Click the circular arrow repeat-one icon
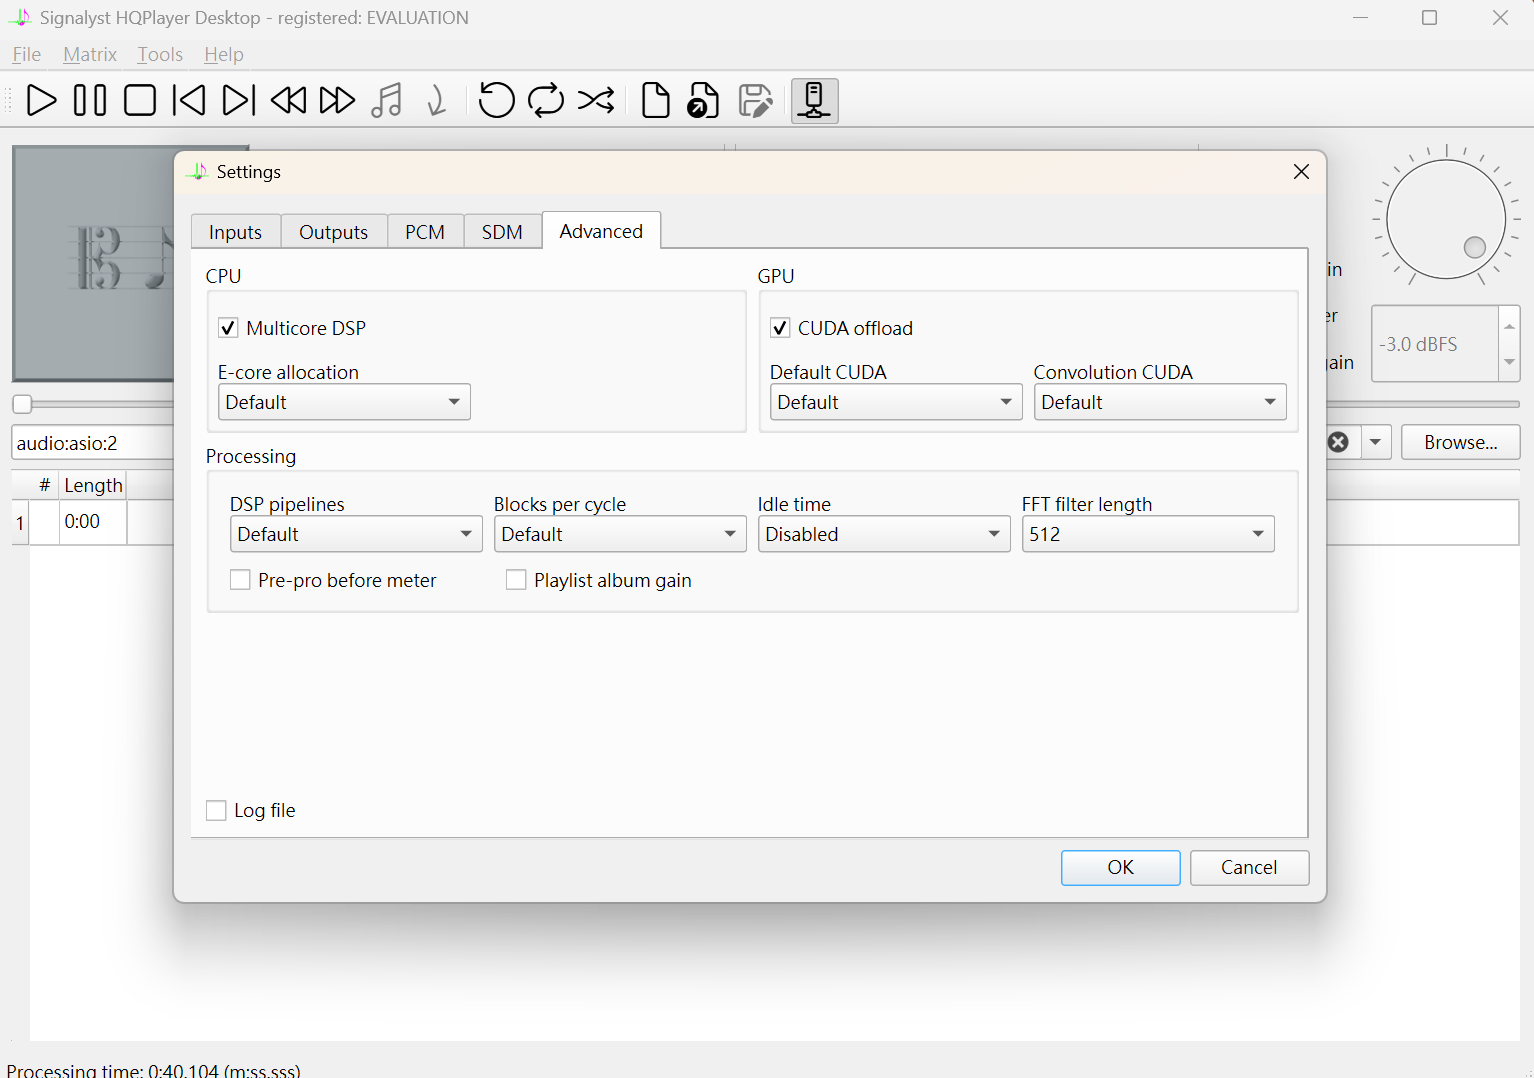The width and height of the screenshot is (1534, 1078). point(496,101)
